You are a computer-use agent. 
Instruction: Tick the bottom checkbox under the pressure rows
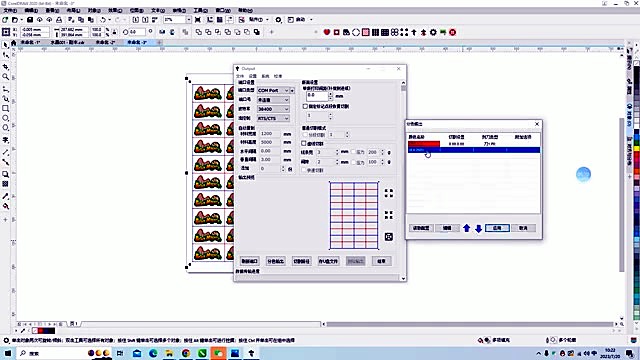pyautogui.click(x=304, y=170)
